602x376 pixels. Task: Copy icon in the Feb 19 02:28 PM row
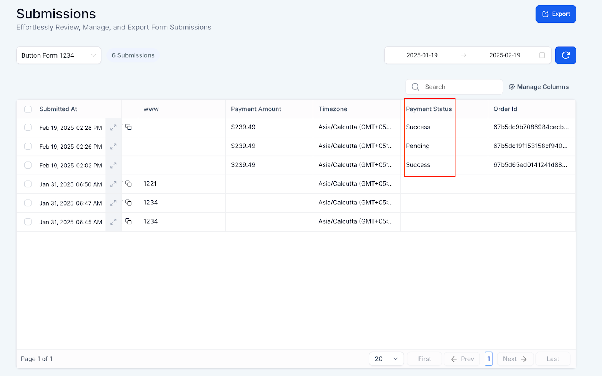tap(128, 127)
